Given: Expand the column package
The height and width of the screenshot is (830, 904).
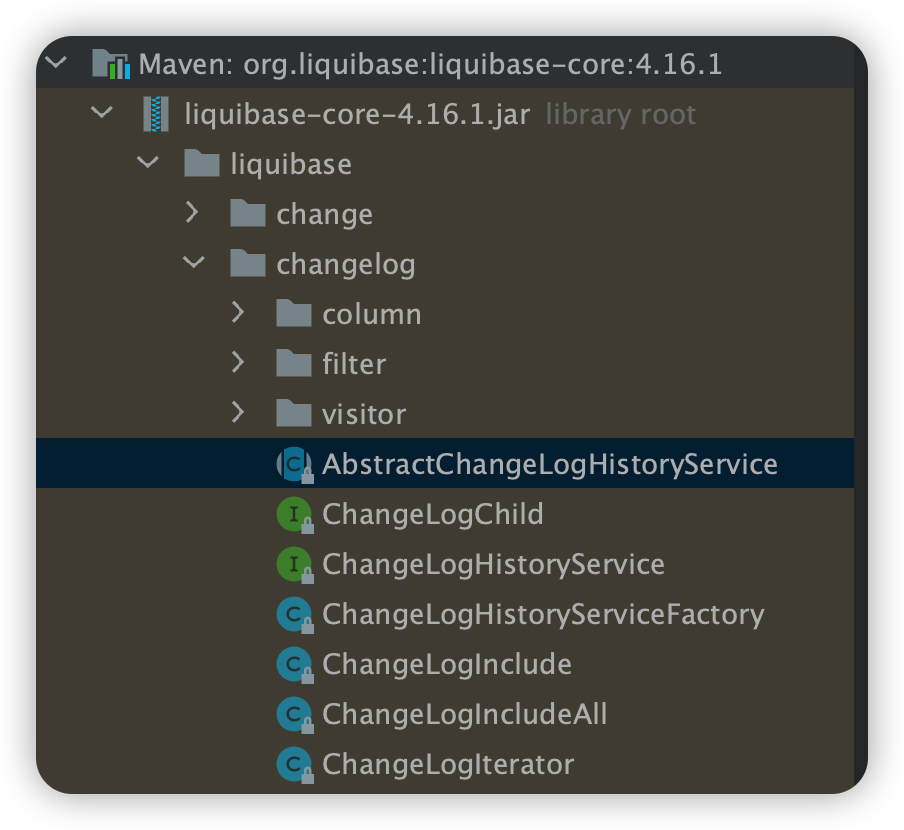Looking at the screenshot, I should point(239,313).
